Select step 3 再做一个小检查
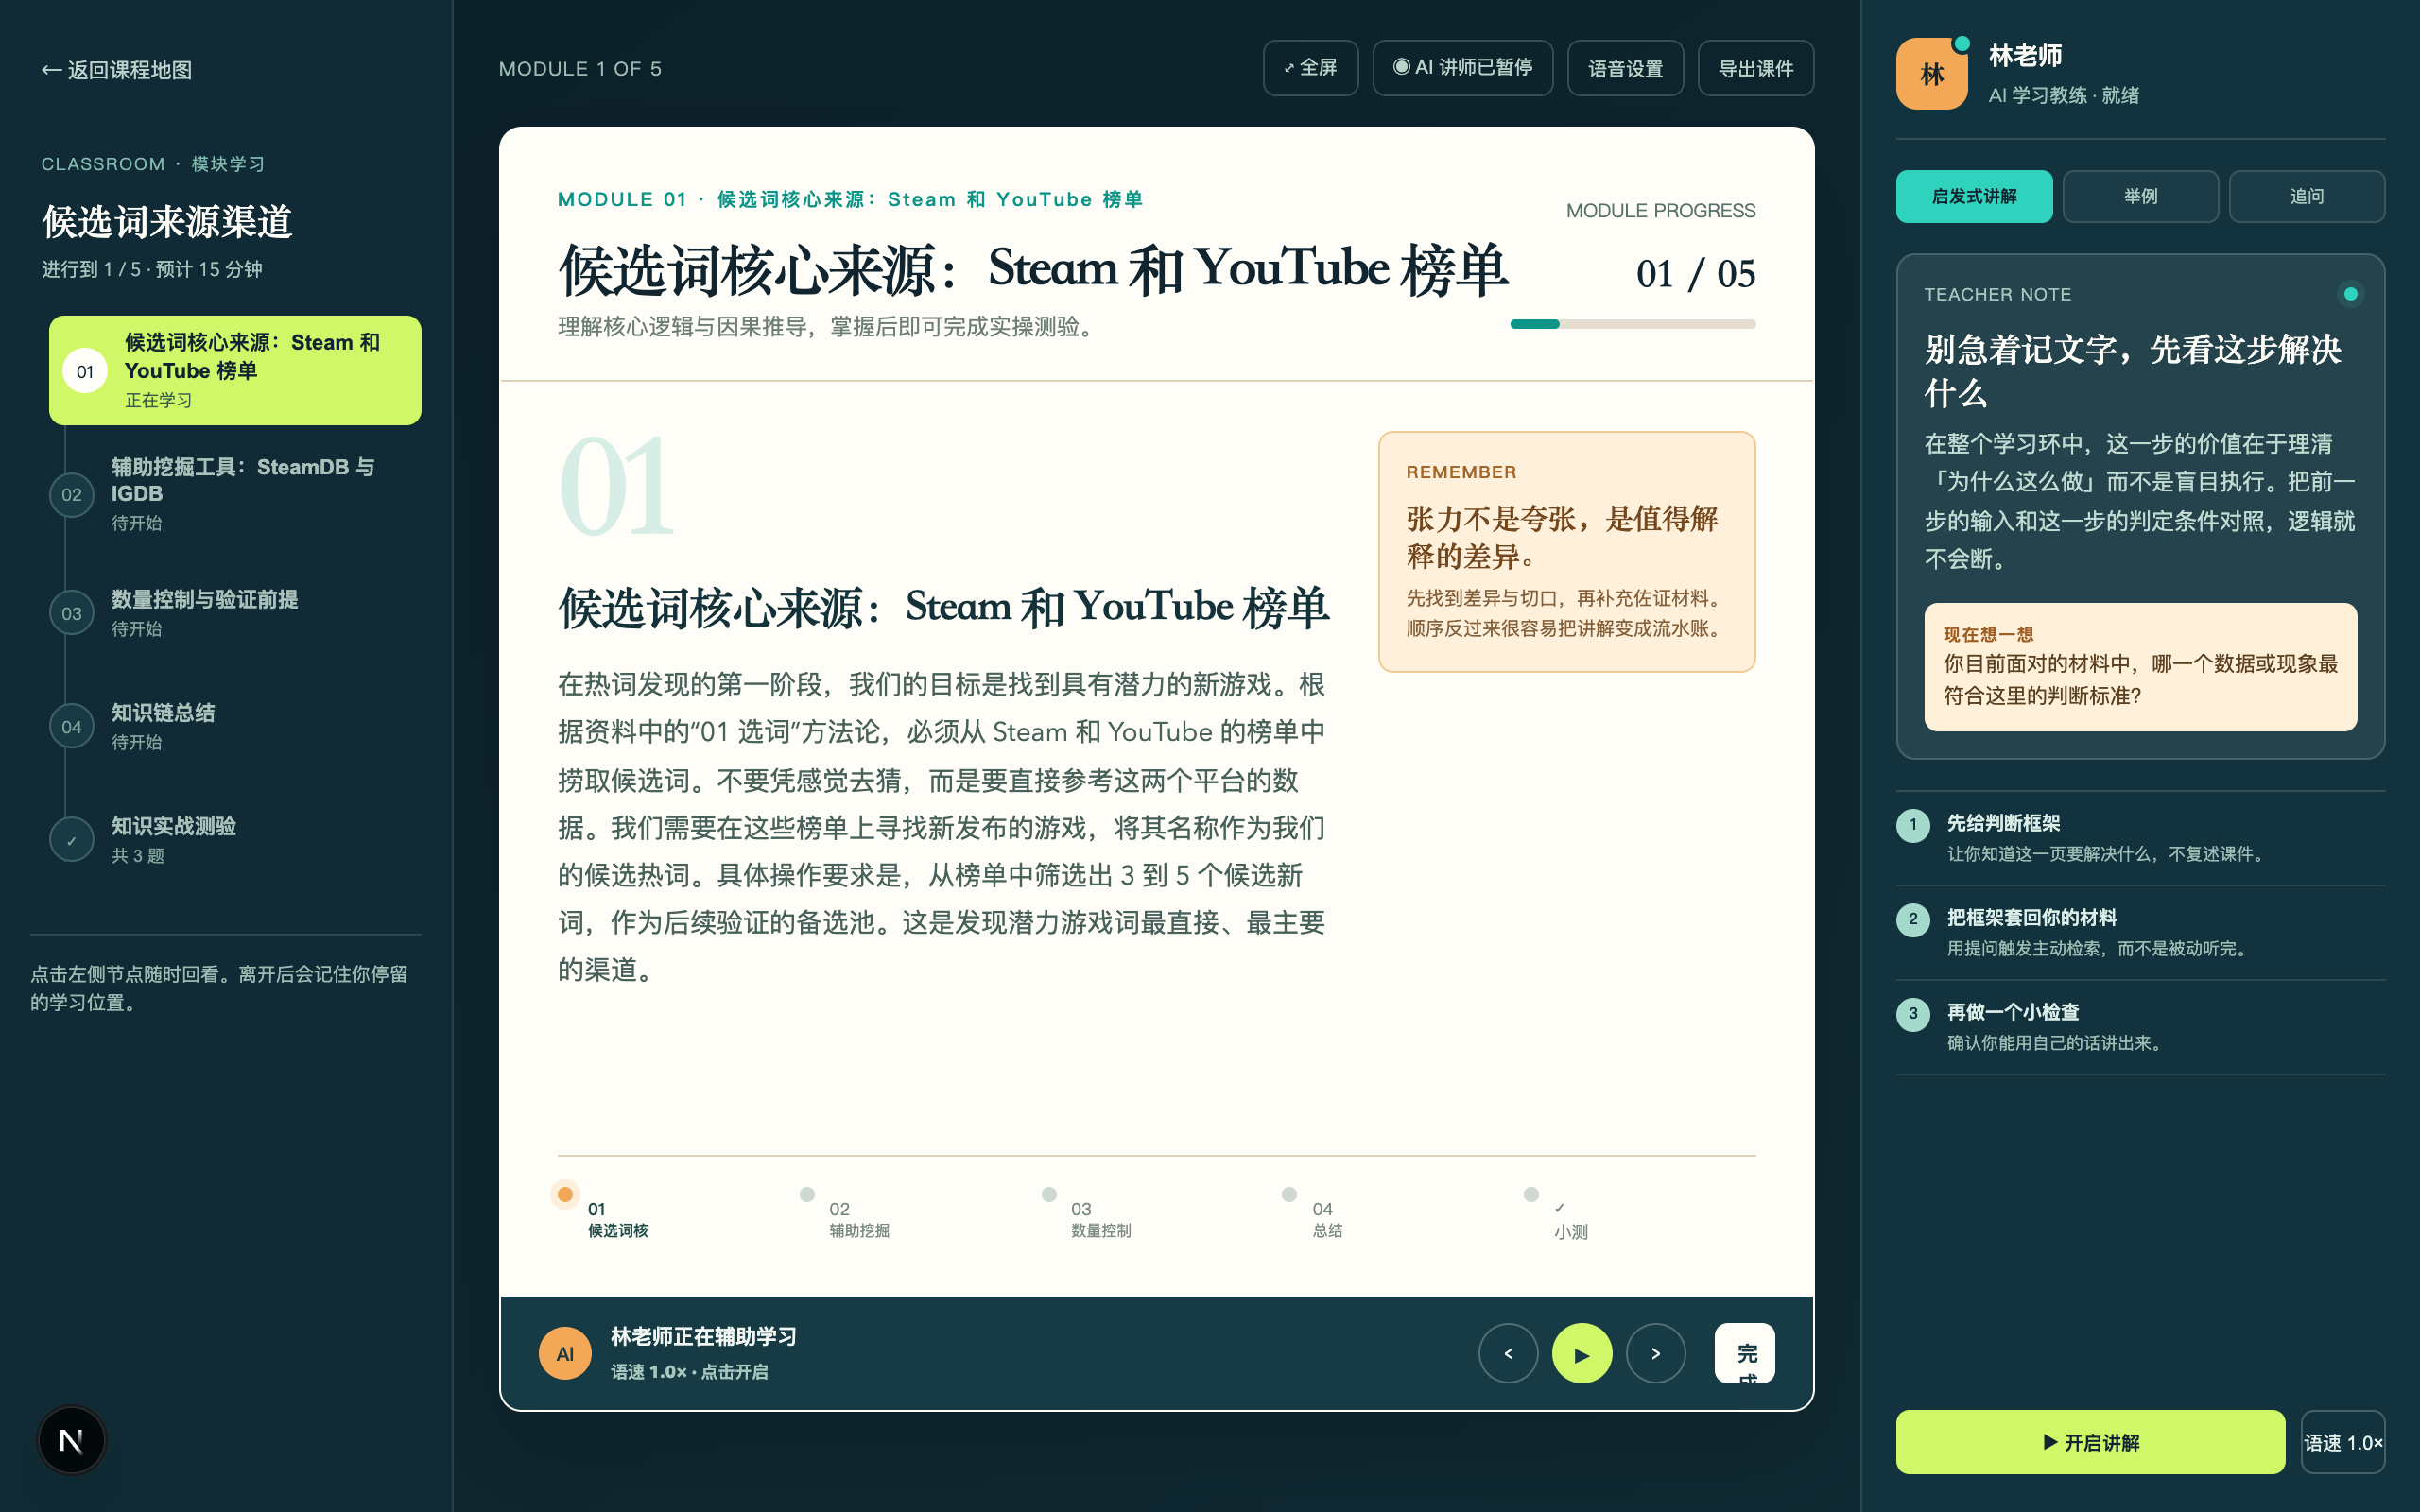The image size is (2420, 1512). pos(2140,1027)
